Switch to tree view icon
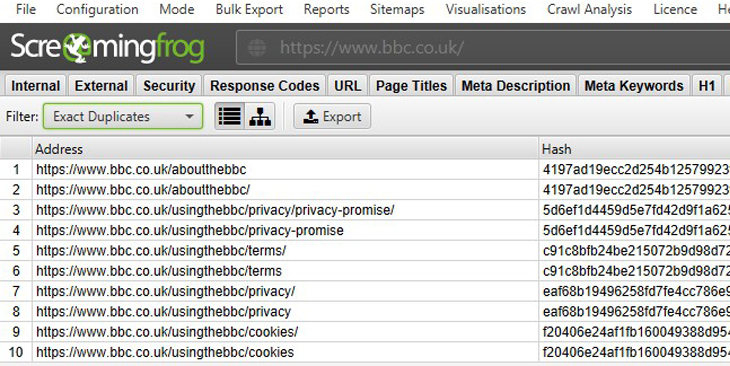 point(260,116)
